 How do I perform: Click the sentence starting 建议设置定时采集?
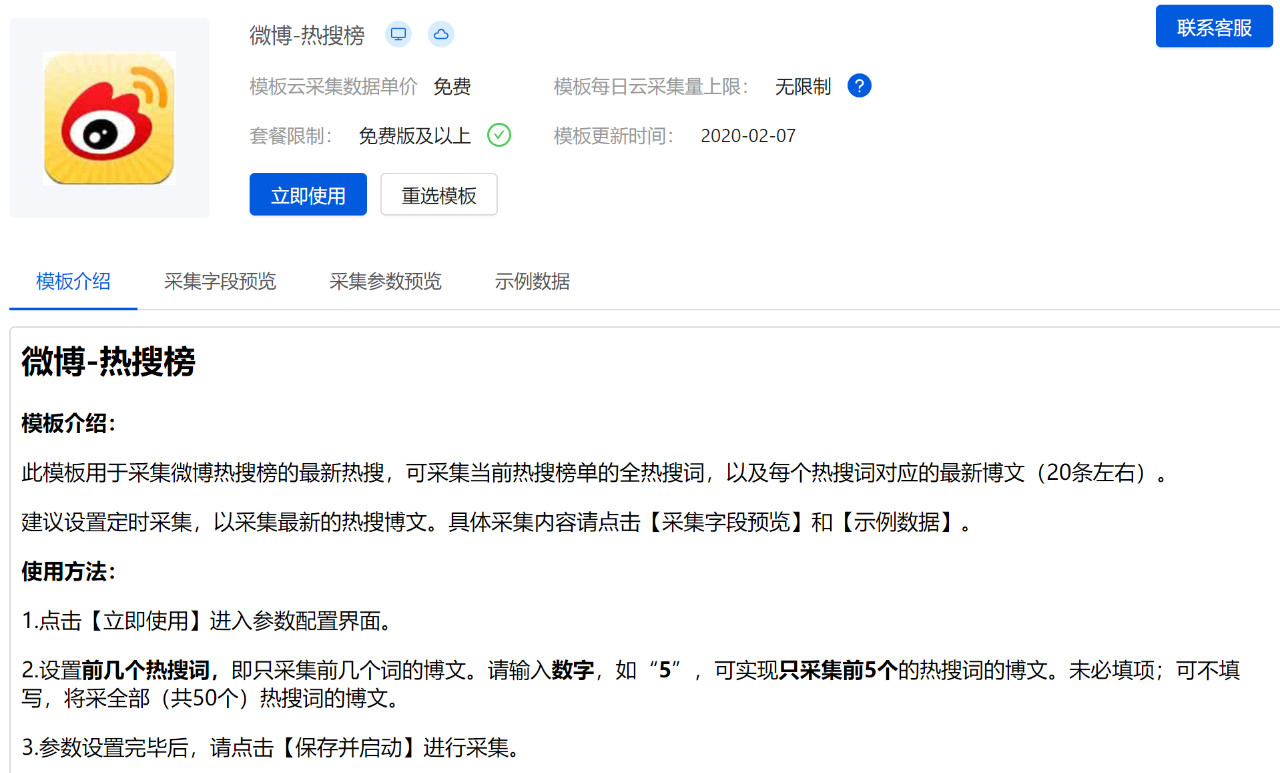(x=497, y=522)
